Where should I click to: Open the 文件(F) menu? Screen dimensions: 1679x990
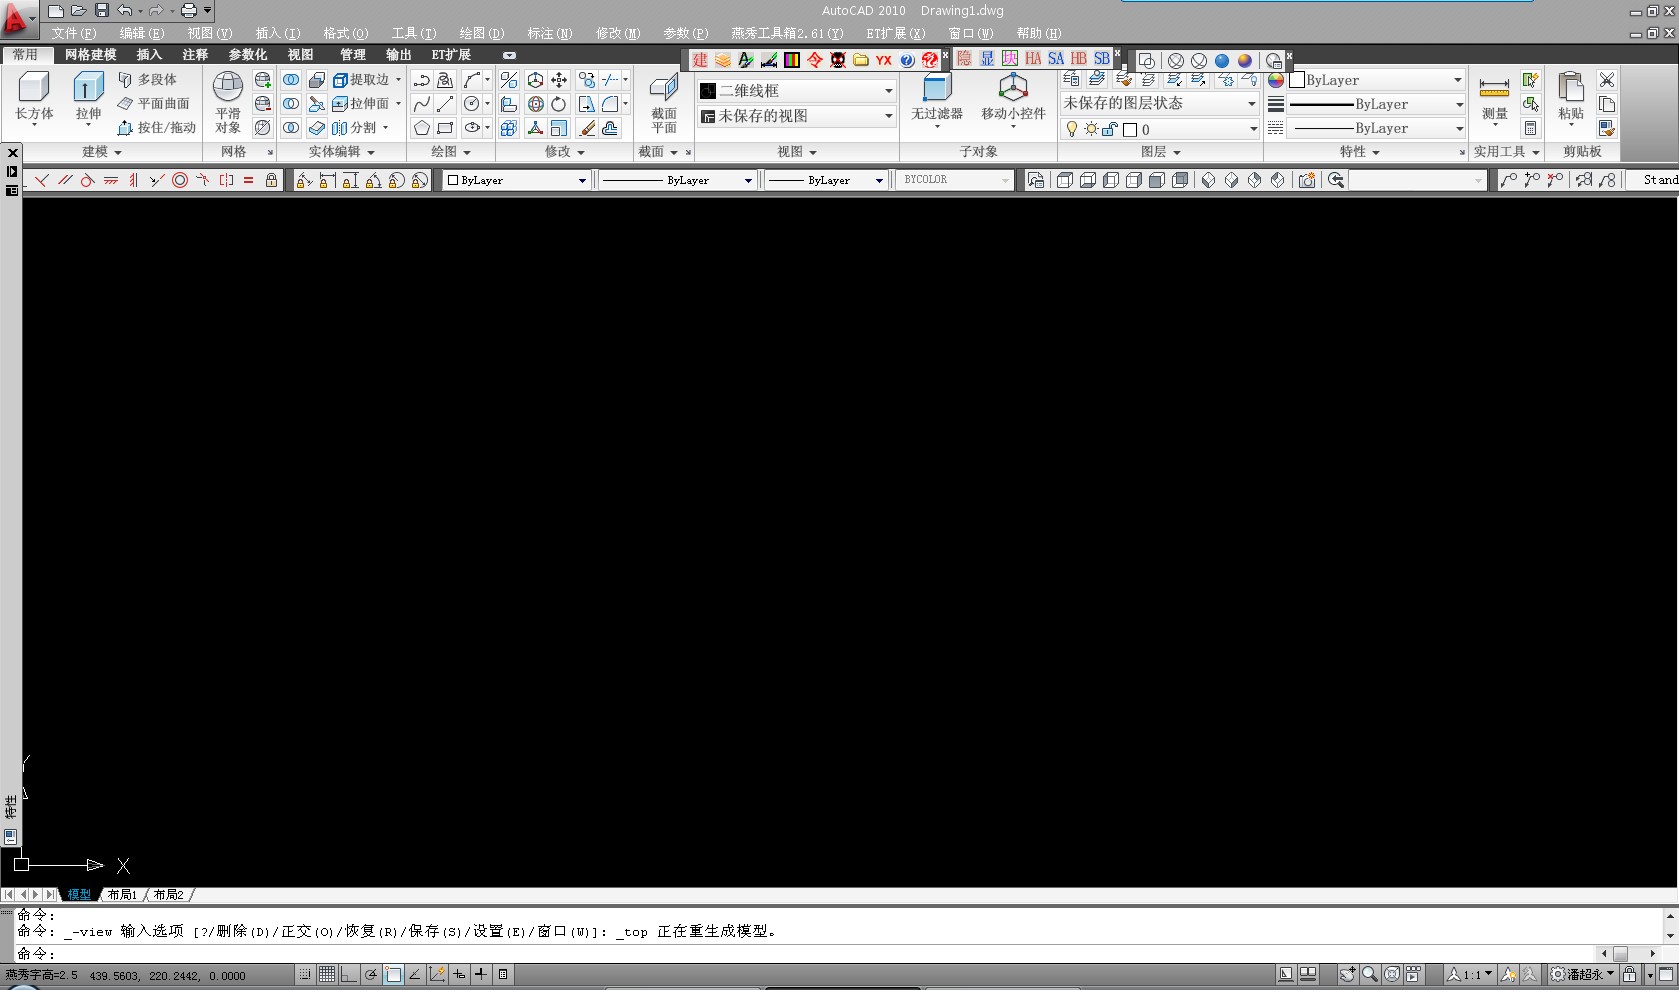click(x=74, y=33)
